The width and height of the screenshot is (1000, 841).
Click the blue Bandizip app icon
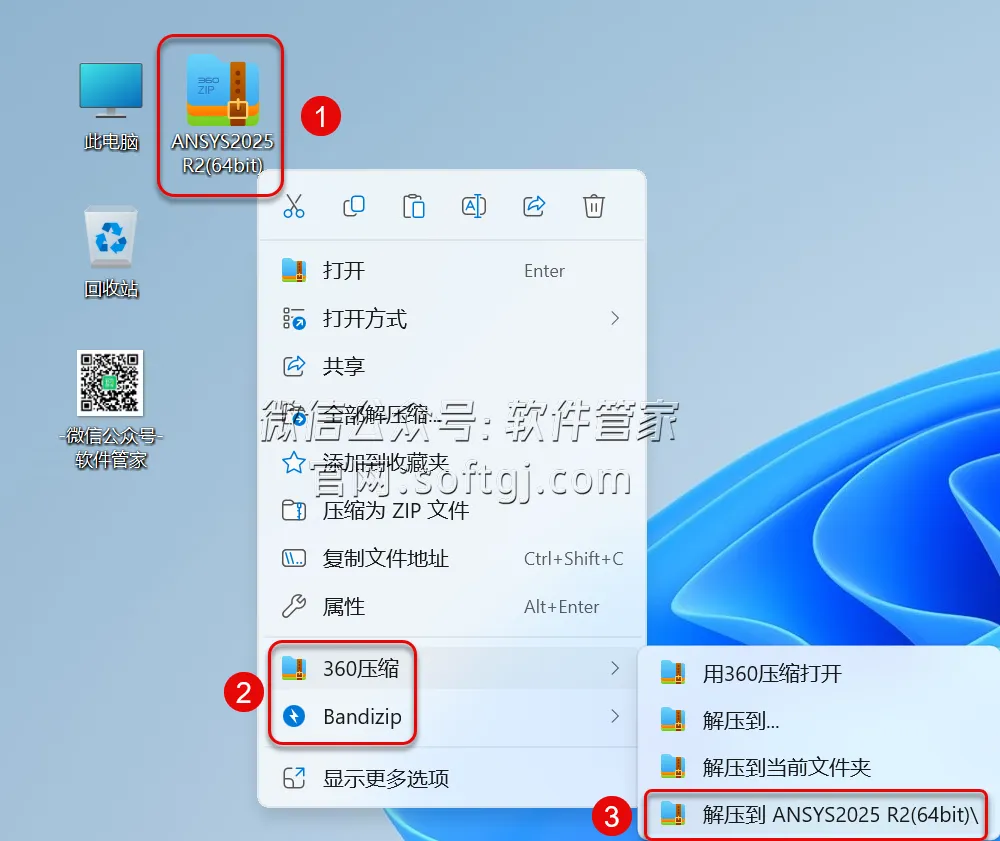(294, 716)
